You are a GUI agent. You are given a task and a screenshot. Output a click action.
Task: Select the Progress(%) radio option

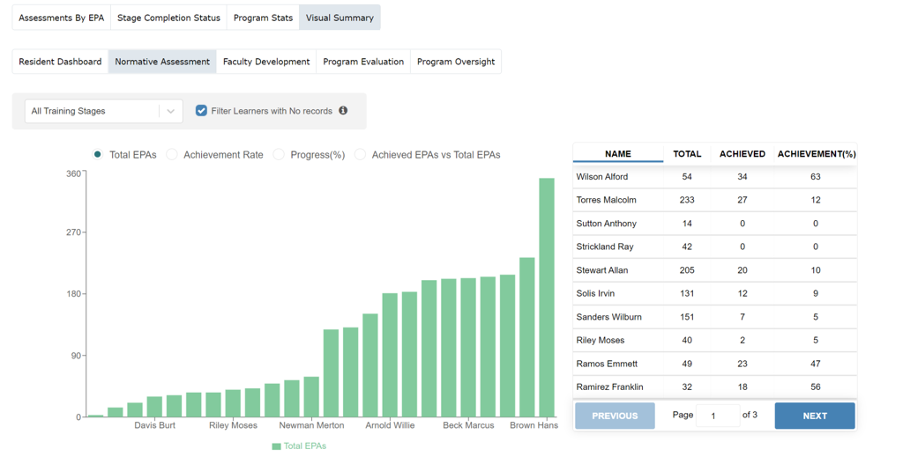click(x=281, y=155)
